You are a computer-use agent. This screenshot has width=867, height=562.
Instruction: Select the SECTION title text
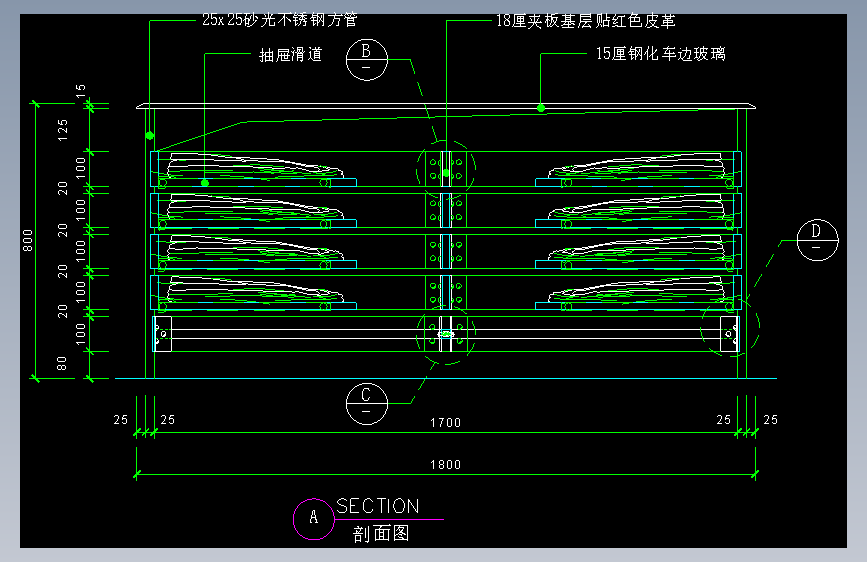(x=378, y=506)
